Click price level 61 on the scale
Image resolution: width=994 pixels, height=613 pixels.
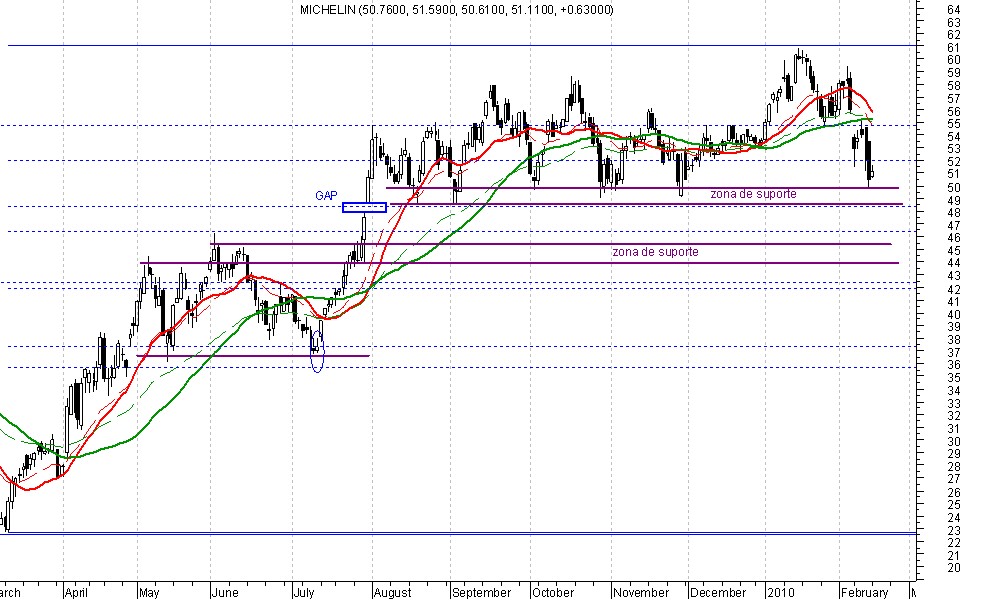pyautogui.click(x=953, y=48)
